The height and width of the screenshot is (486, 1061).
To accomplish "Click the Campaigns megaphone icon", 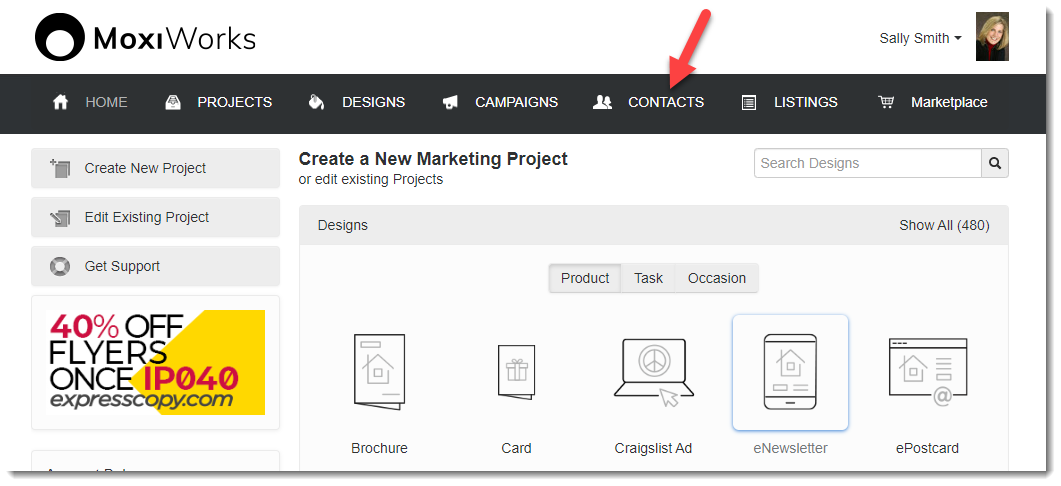I will click(x=451, y=103).
